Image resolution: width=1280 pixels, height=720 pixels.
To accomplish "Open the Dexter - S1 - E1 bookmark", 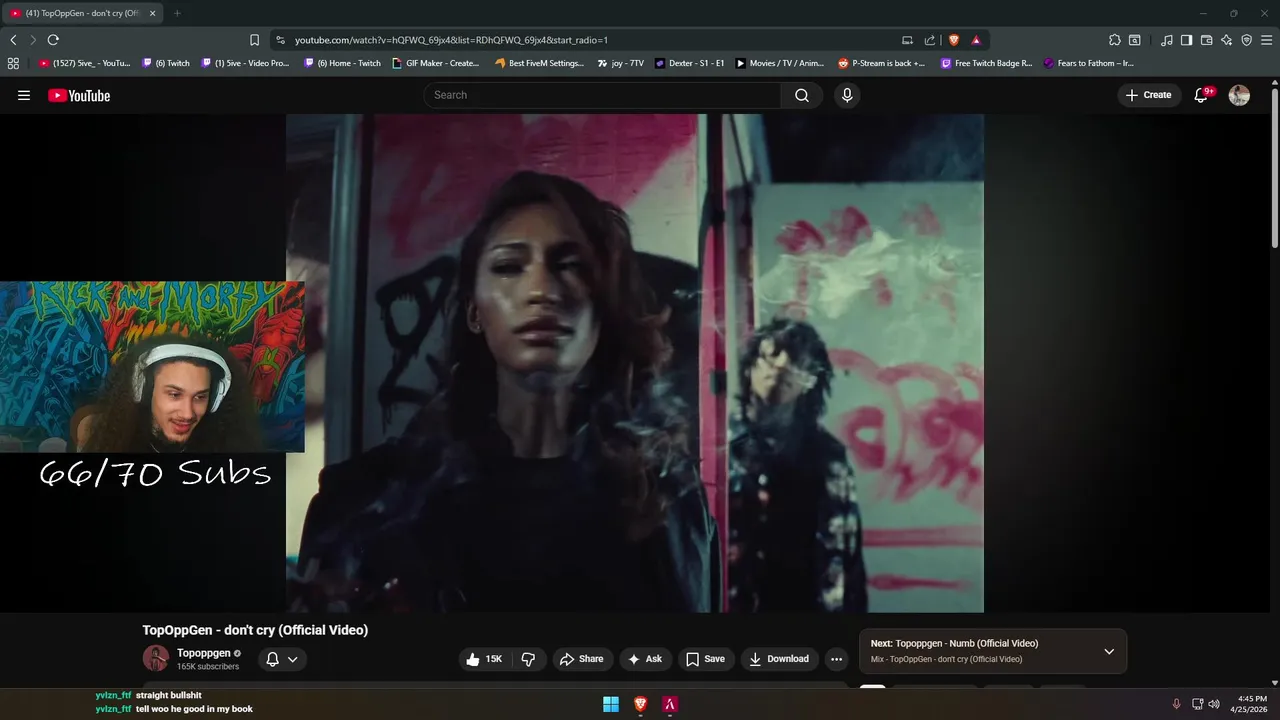I will [x=690, y=63].
